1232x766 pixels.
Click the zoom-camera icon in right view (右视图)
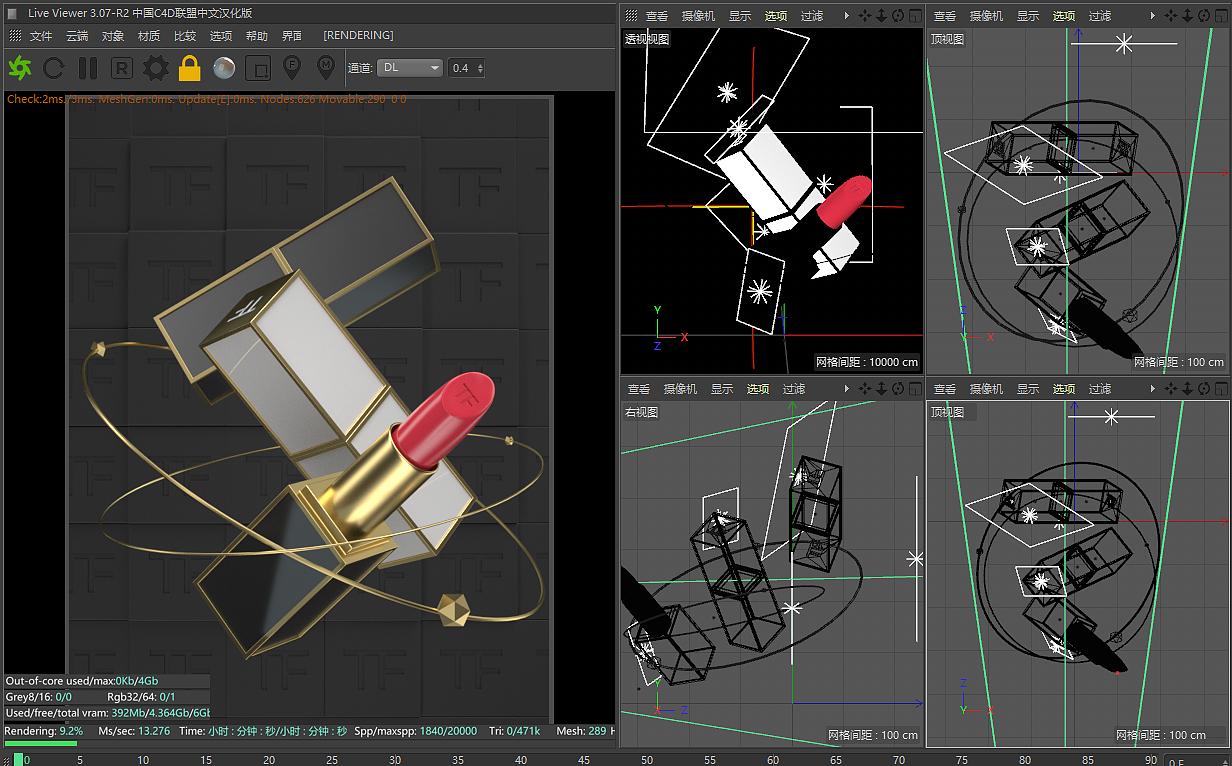coord(881,389)
